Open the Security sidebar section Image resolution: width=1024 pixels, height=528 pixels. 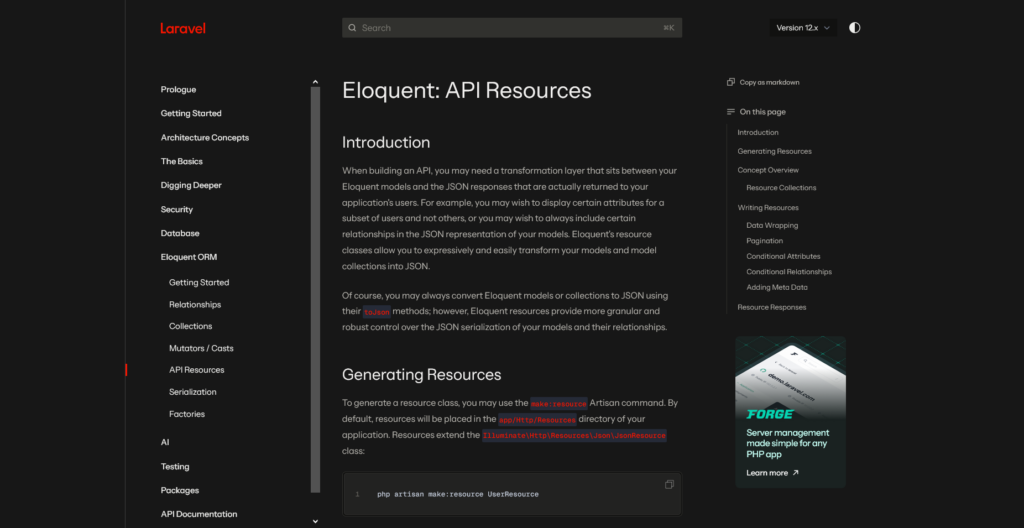pyautogui.click(x=177, y=209)
